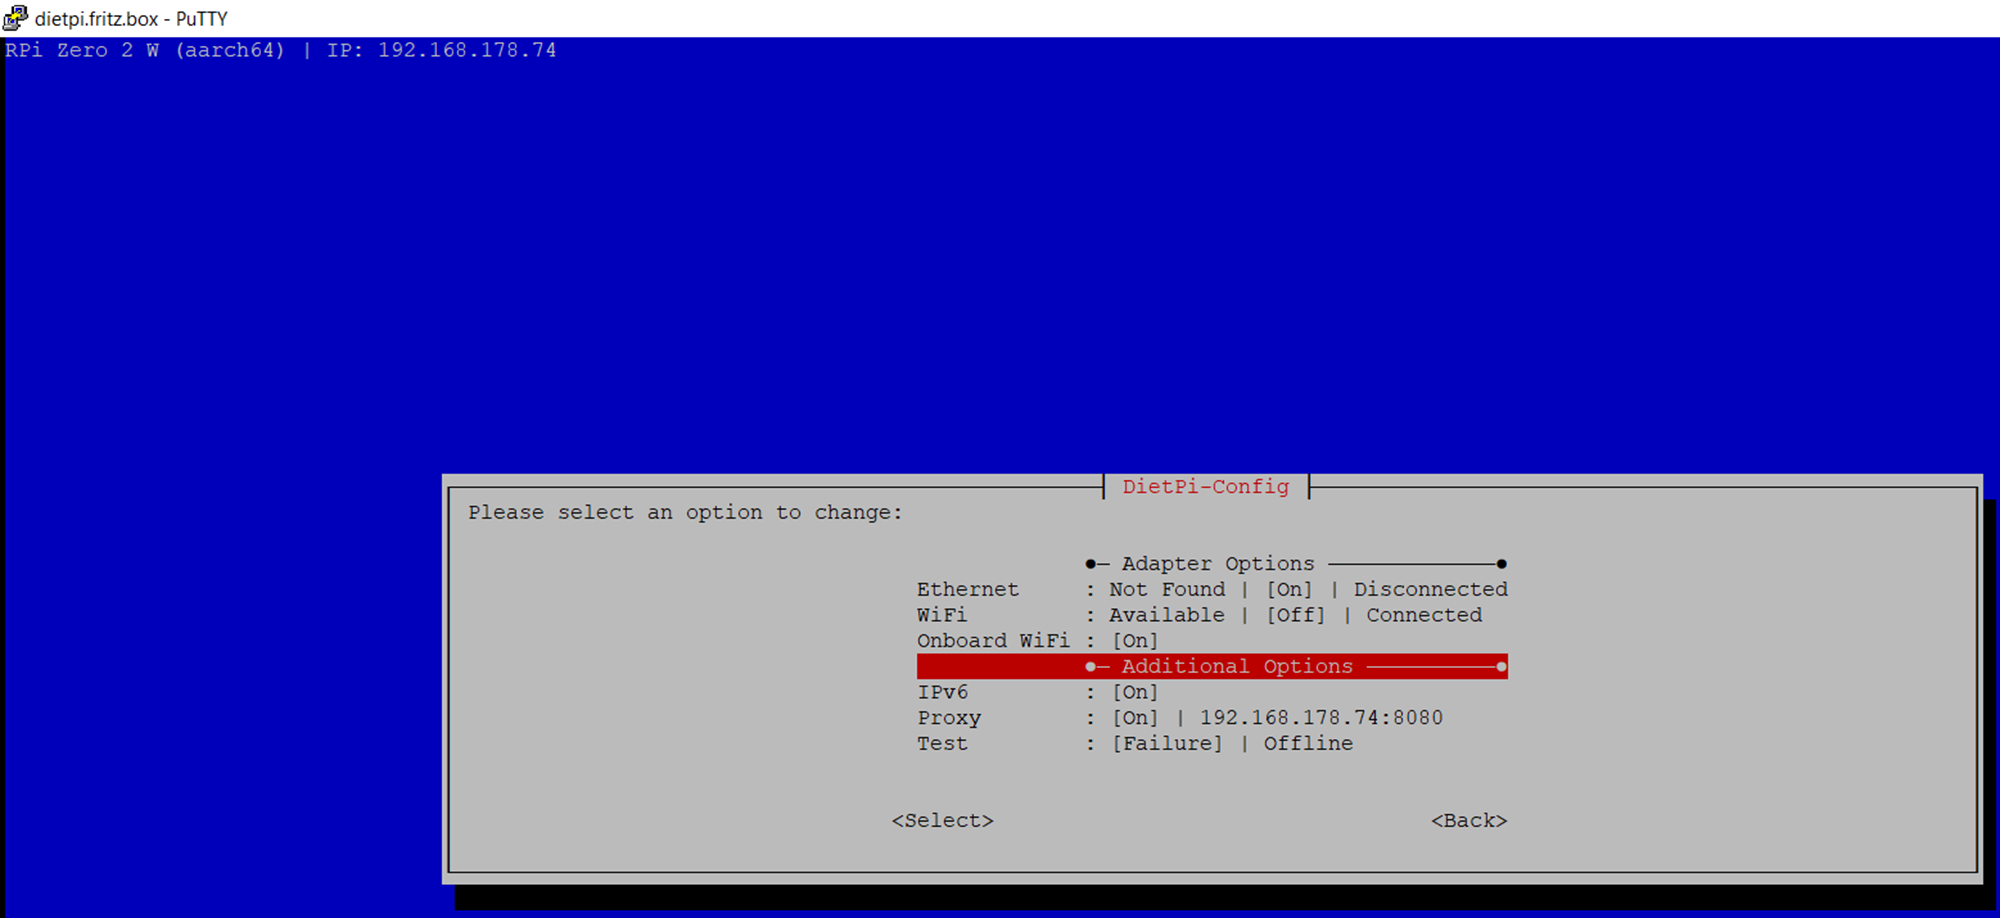This screenshot has width=2000, height=918.
Task: Click the dietpi.fritz.box - PuTTY window title
Action: coord(131,18)
